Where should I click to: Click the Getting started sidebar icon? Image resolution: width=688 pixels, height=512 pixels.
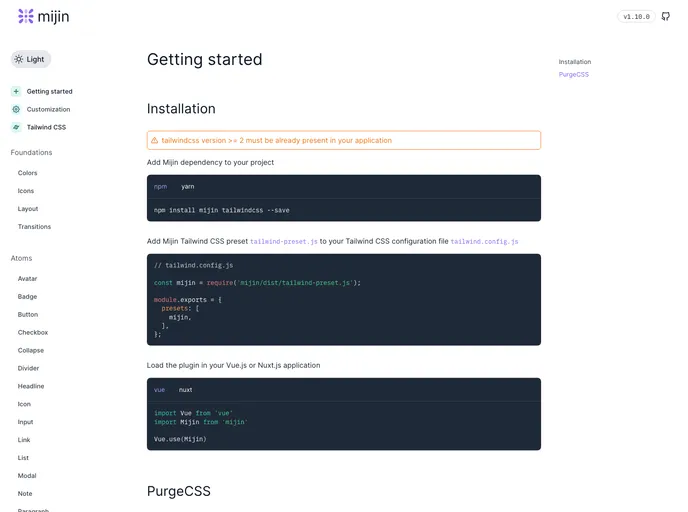coord(16,91)
